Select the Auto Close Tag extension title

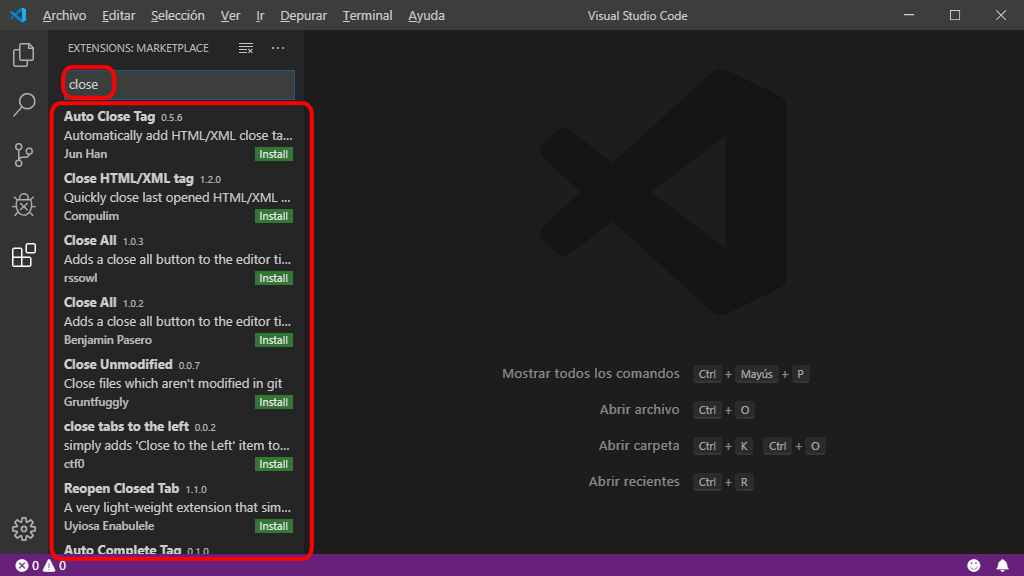[x=109, y=116]
